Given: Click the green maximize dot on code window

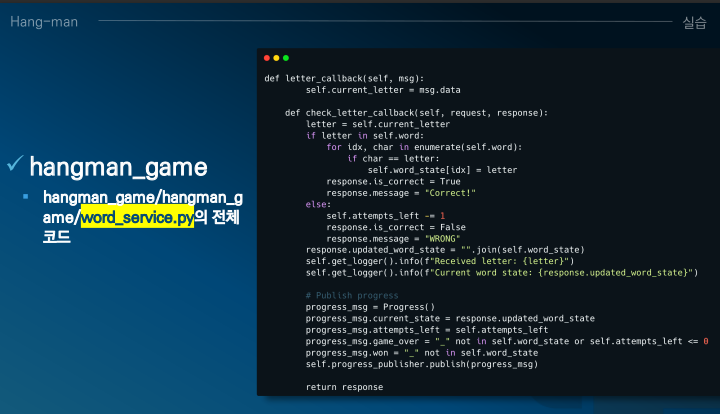Looking at the screenshot, I should tap(286, 58).
